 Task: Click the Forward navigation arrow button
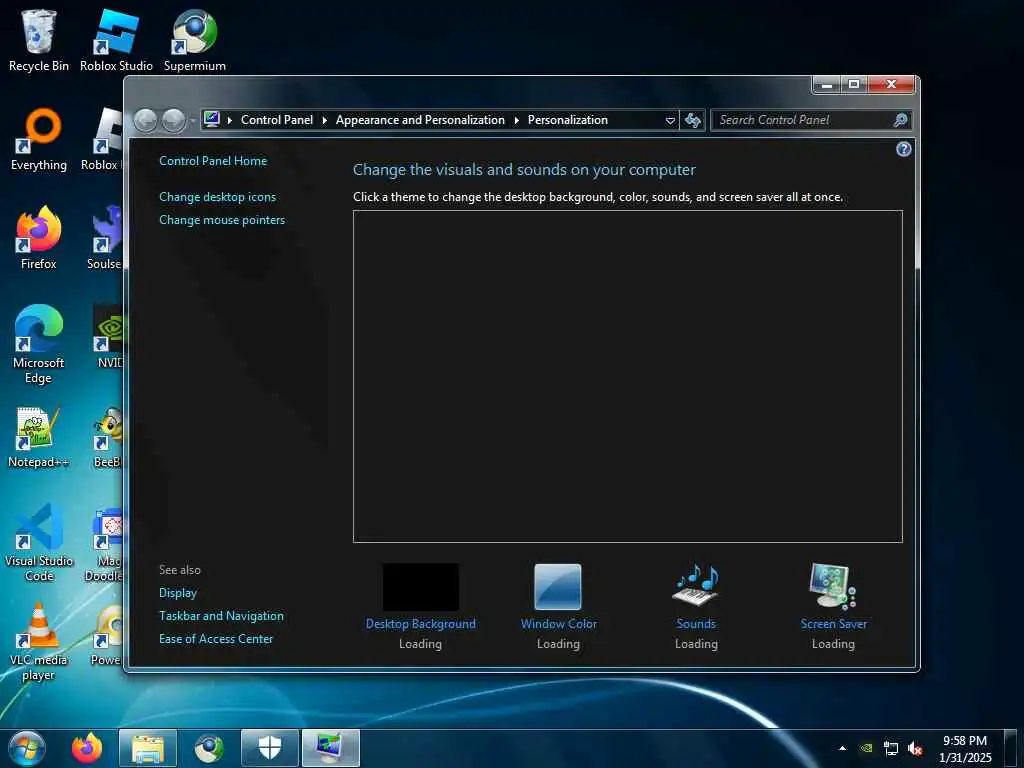pos(174,121)
